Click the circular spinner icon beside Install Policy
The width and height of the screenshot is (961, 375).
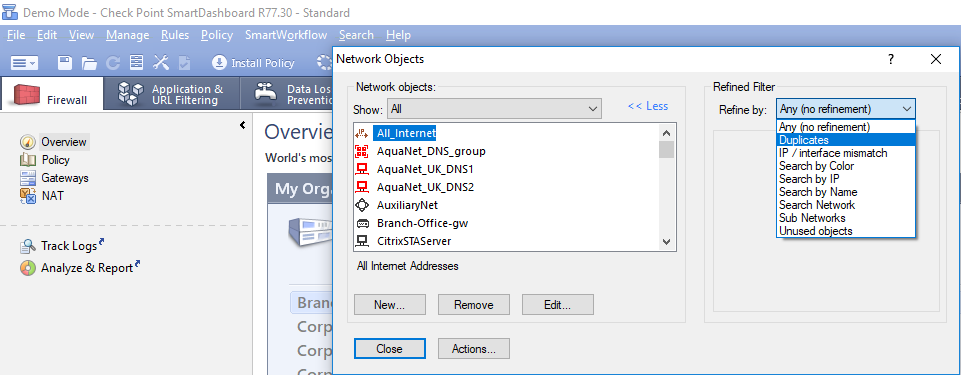(324, 62)
